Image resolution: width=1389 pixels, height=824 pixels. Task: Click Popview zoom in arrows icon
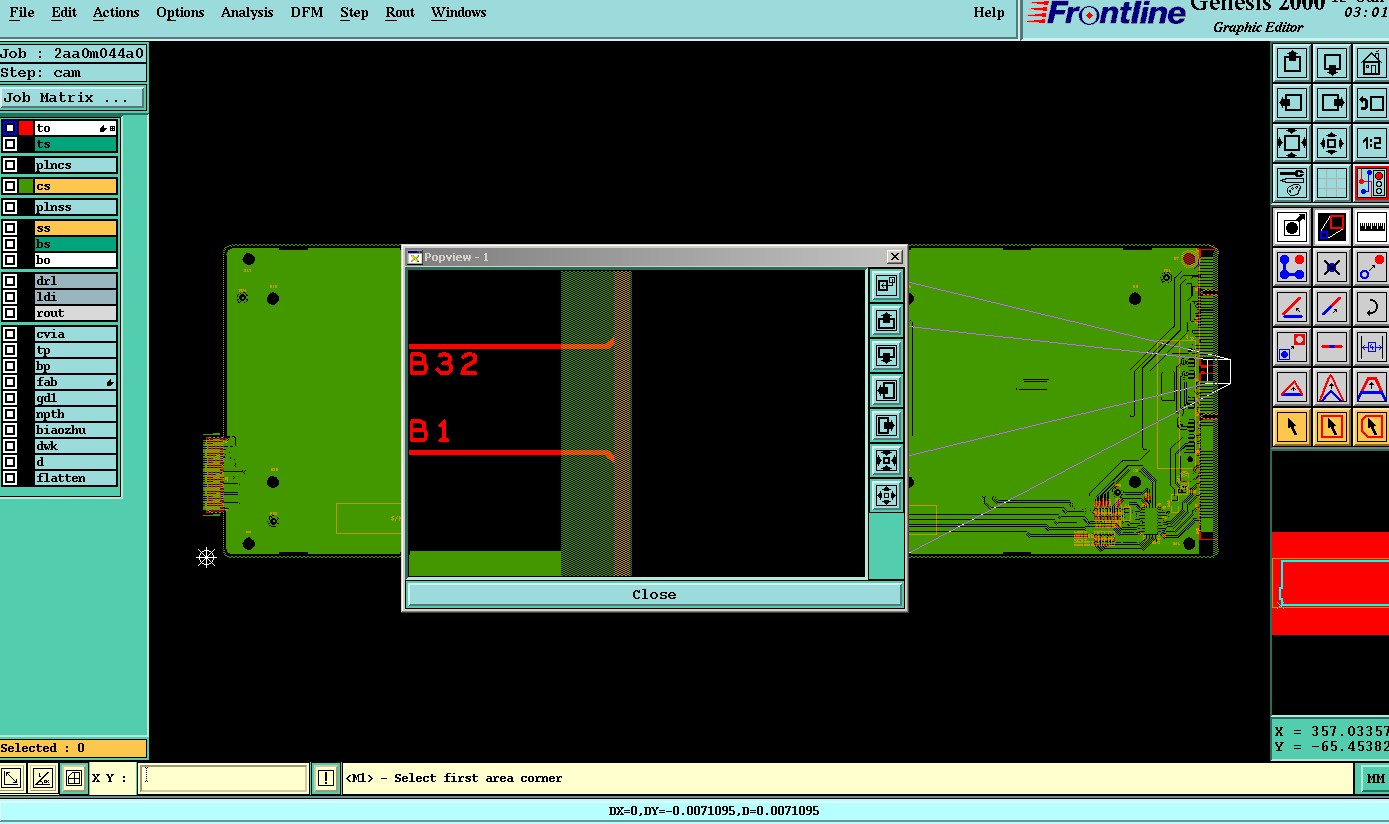point(886,460)
